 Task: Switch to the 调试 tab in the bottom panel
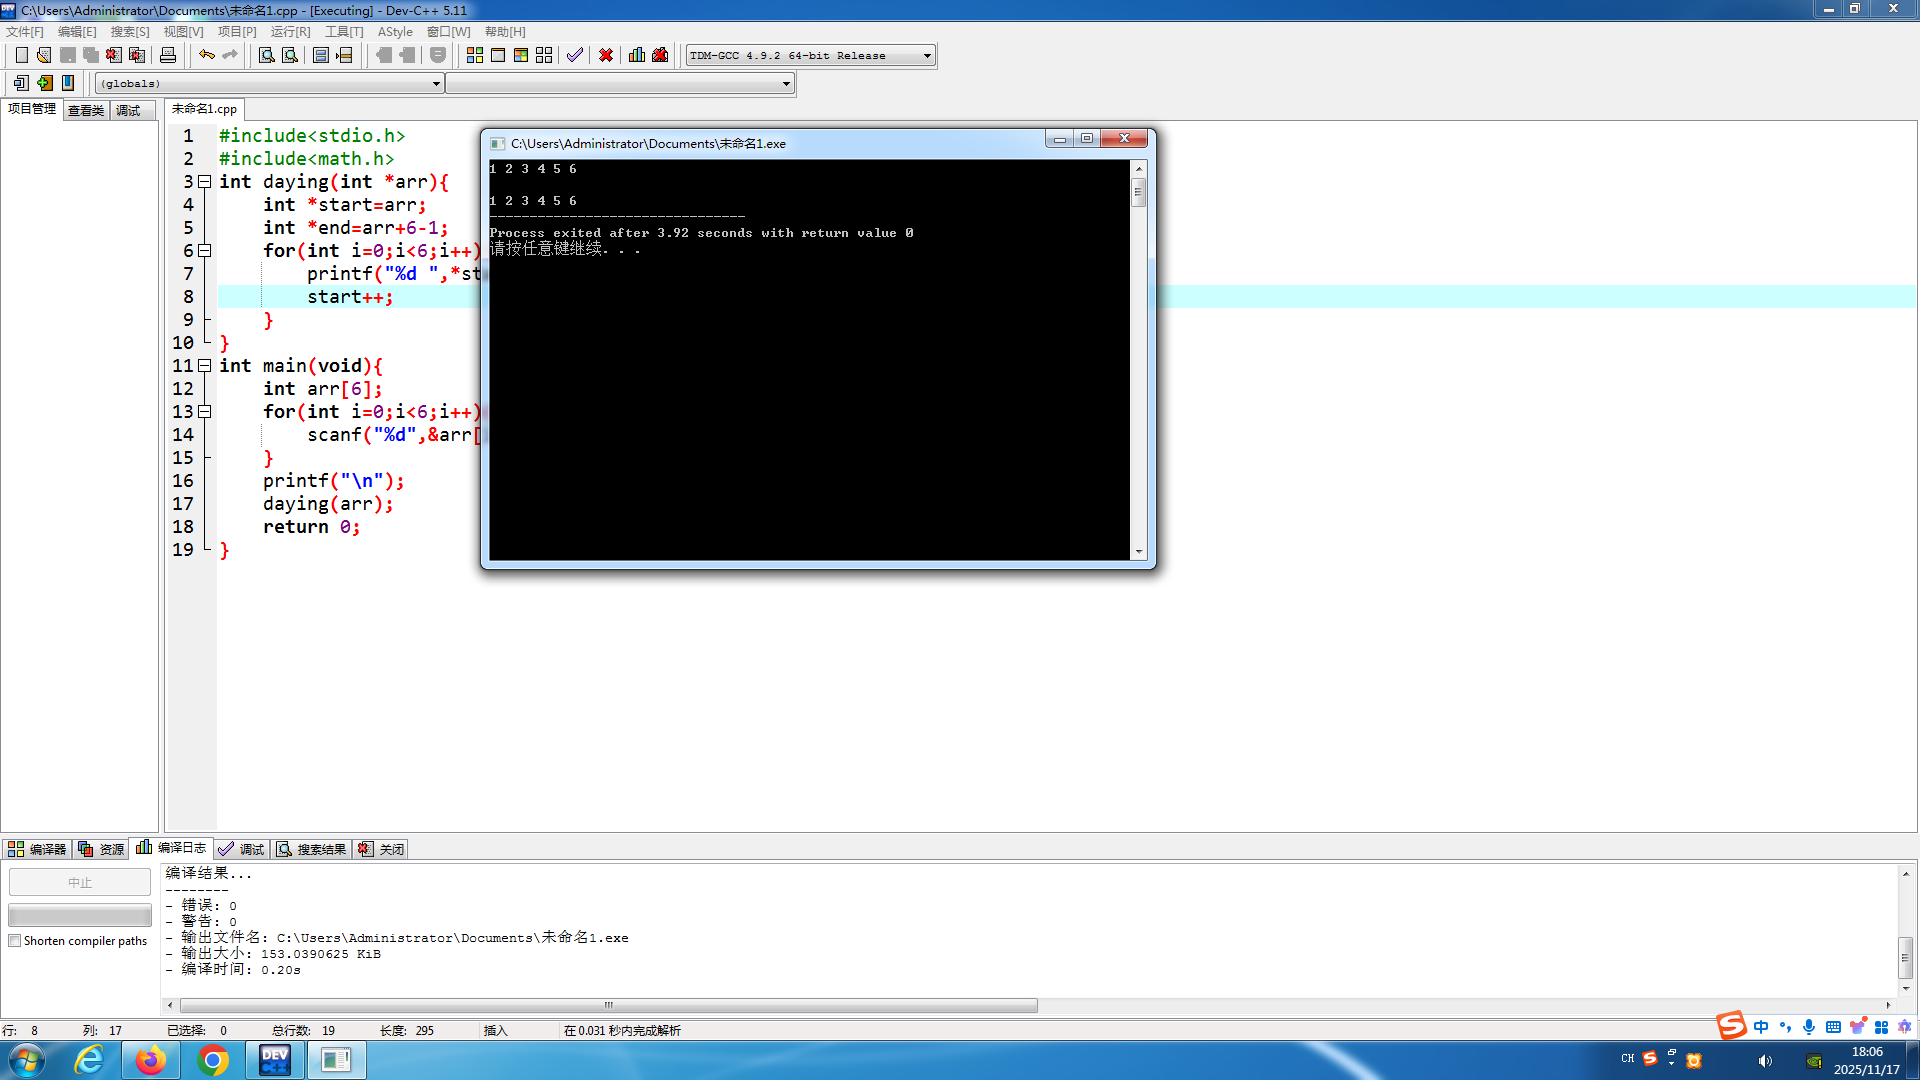point(242,849)
